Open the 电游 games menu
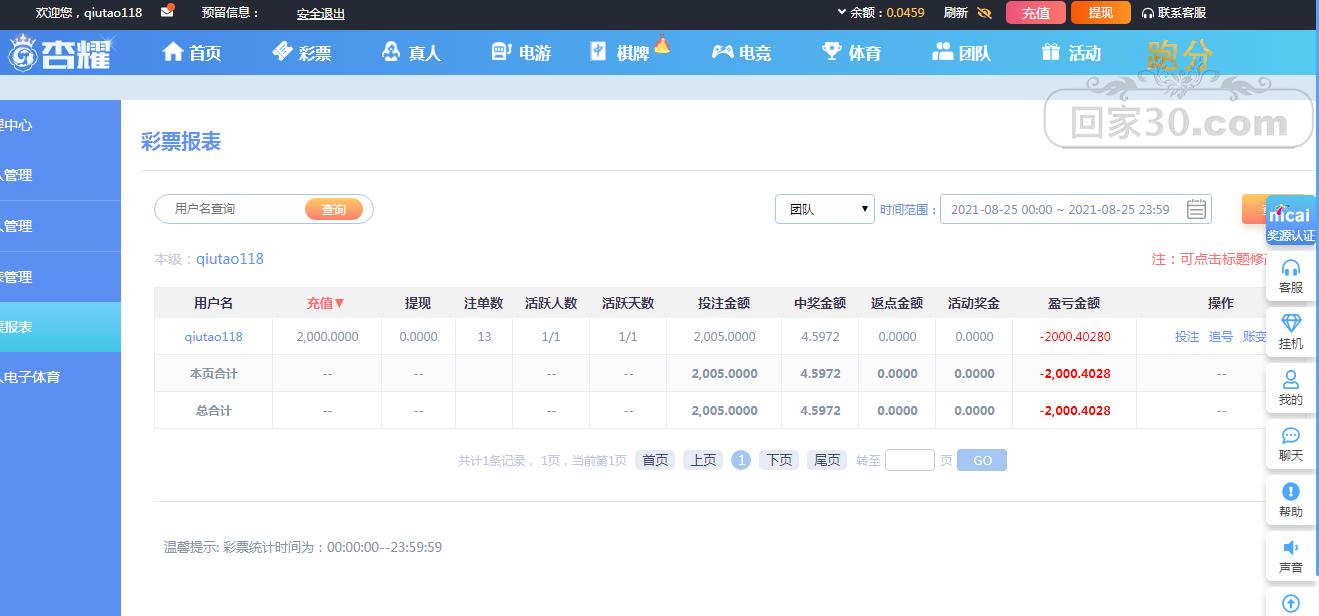 point(521,53)
